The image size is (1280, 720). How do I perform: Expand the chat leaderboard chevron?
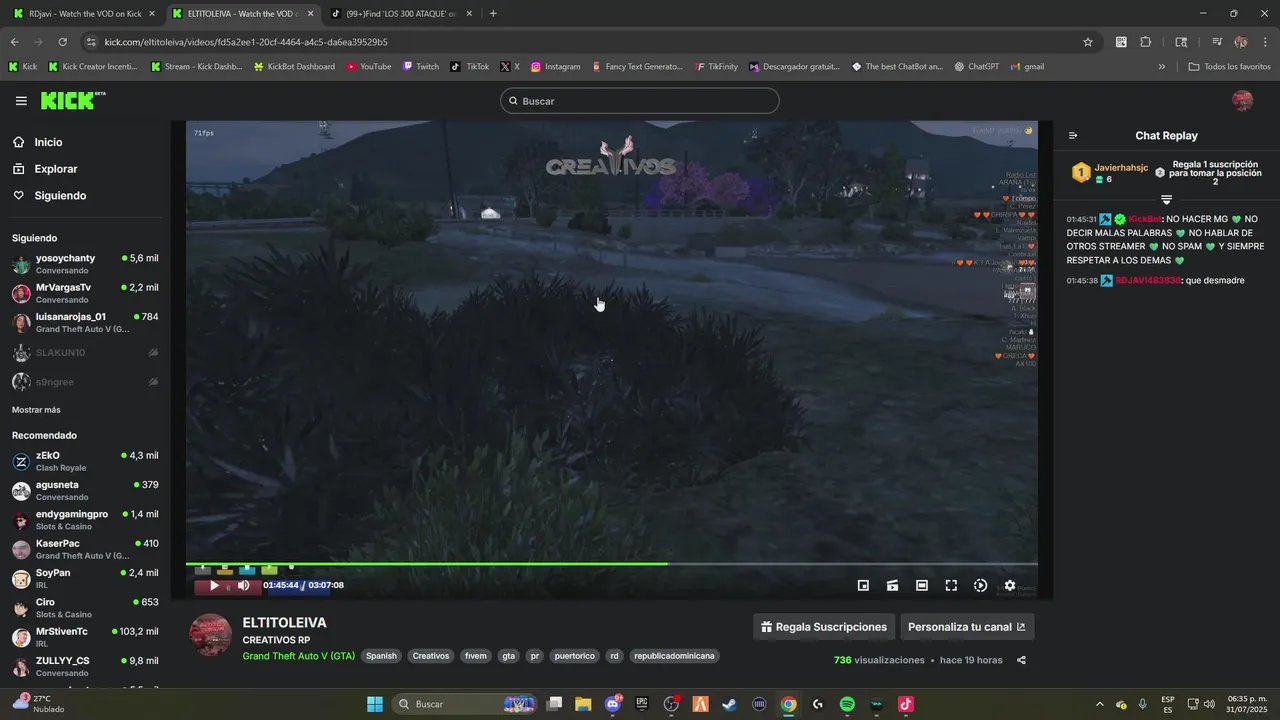(x=1166, y=200)
